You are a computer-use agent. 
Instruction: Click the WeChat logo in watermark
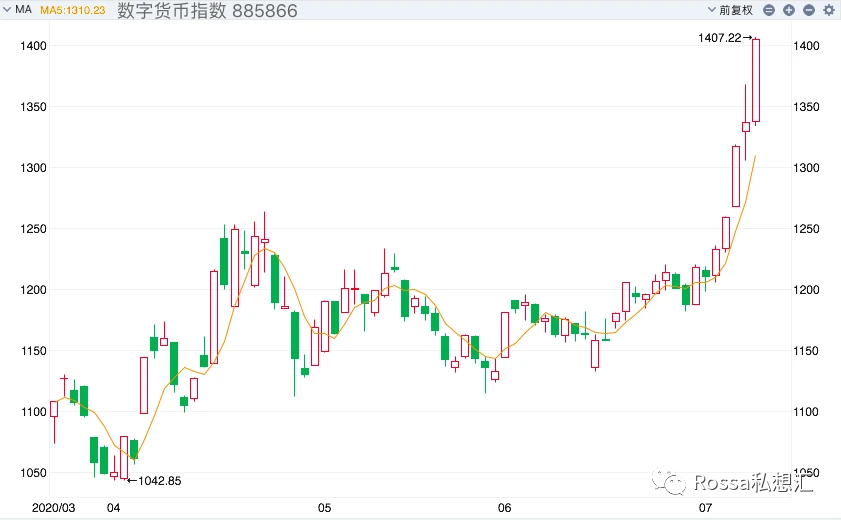(668, 482)
